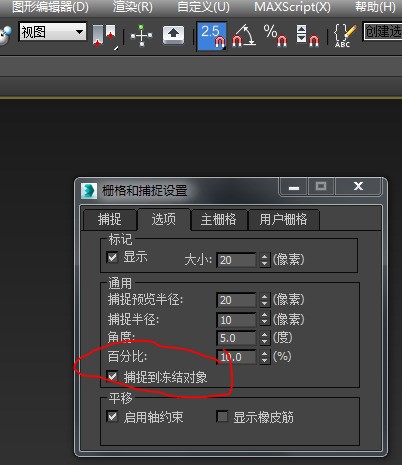
Task: Toggle the Angle Snap icon
Action: [244, 36]
